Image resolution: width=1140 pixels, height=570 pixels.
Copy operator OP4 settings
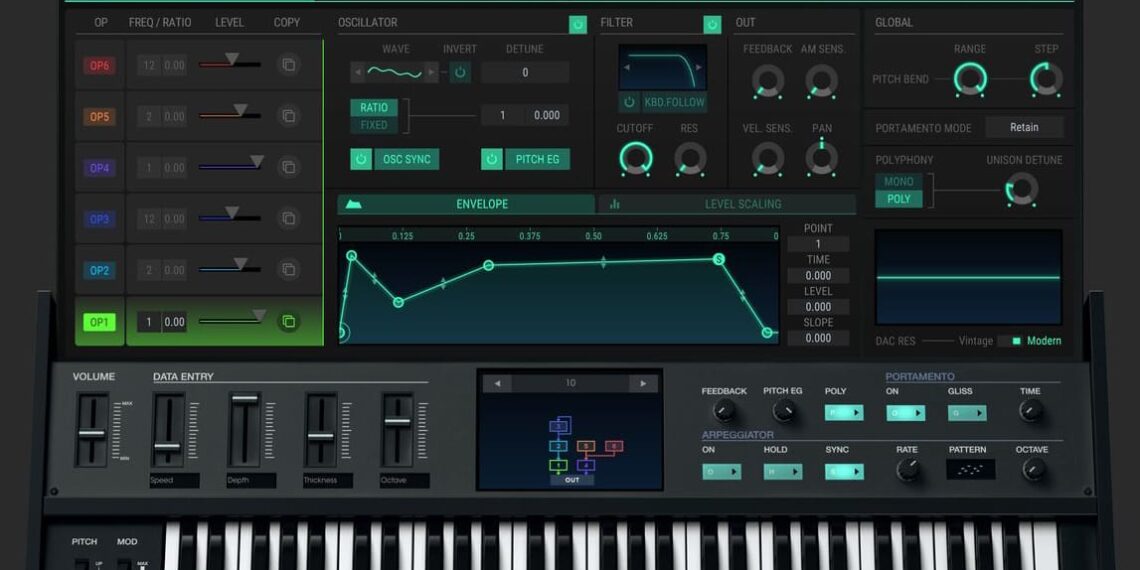point(289,167)
